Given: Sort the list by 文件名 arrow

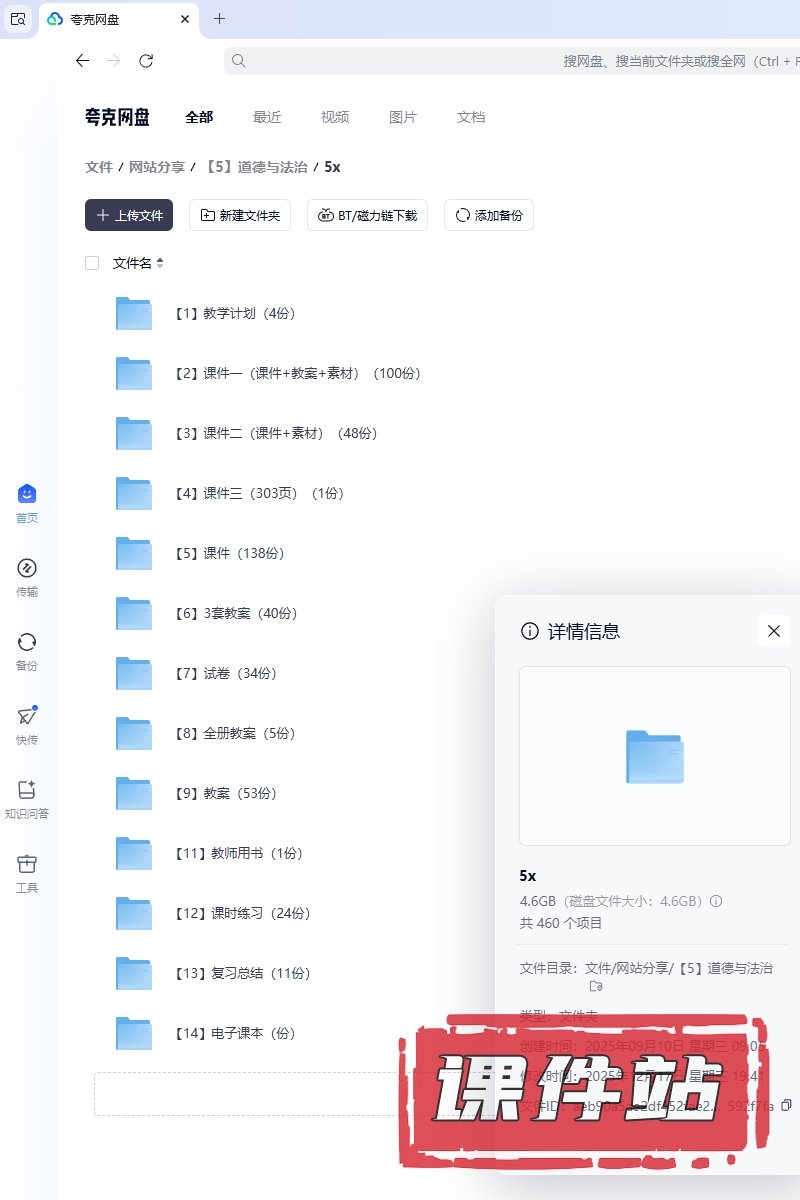Looking at the screenshot, I should (x=160, y=263).
